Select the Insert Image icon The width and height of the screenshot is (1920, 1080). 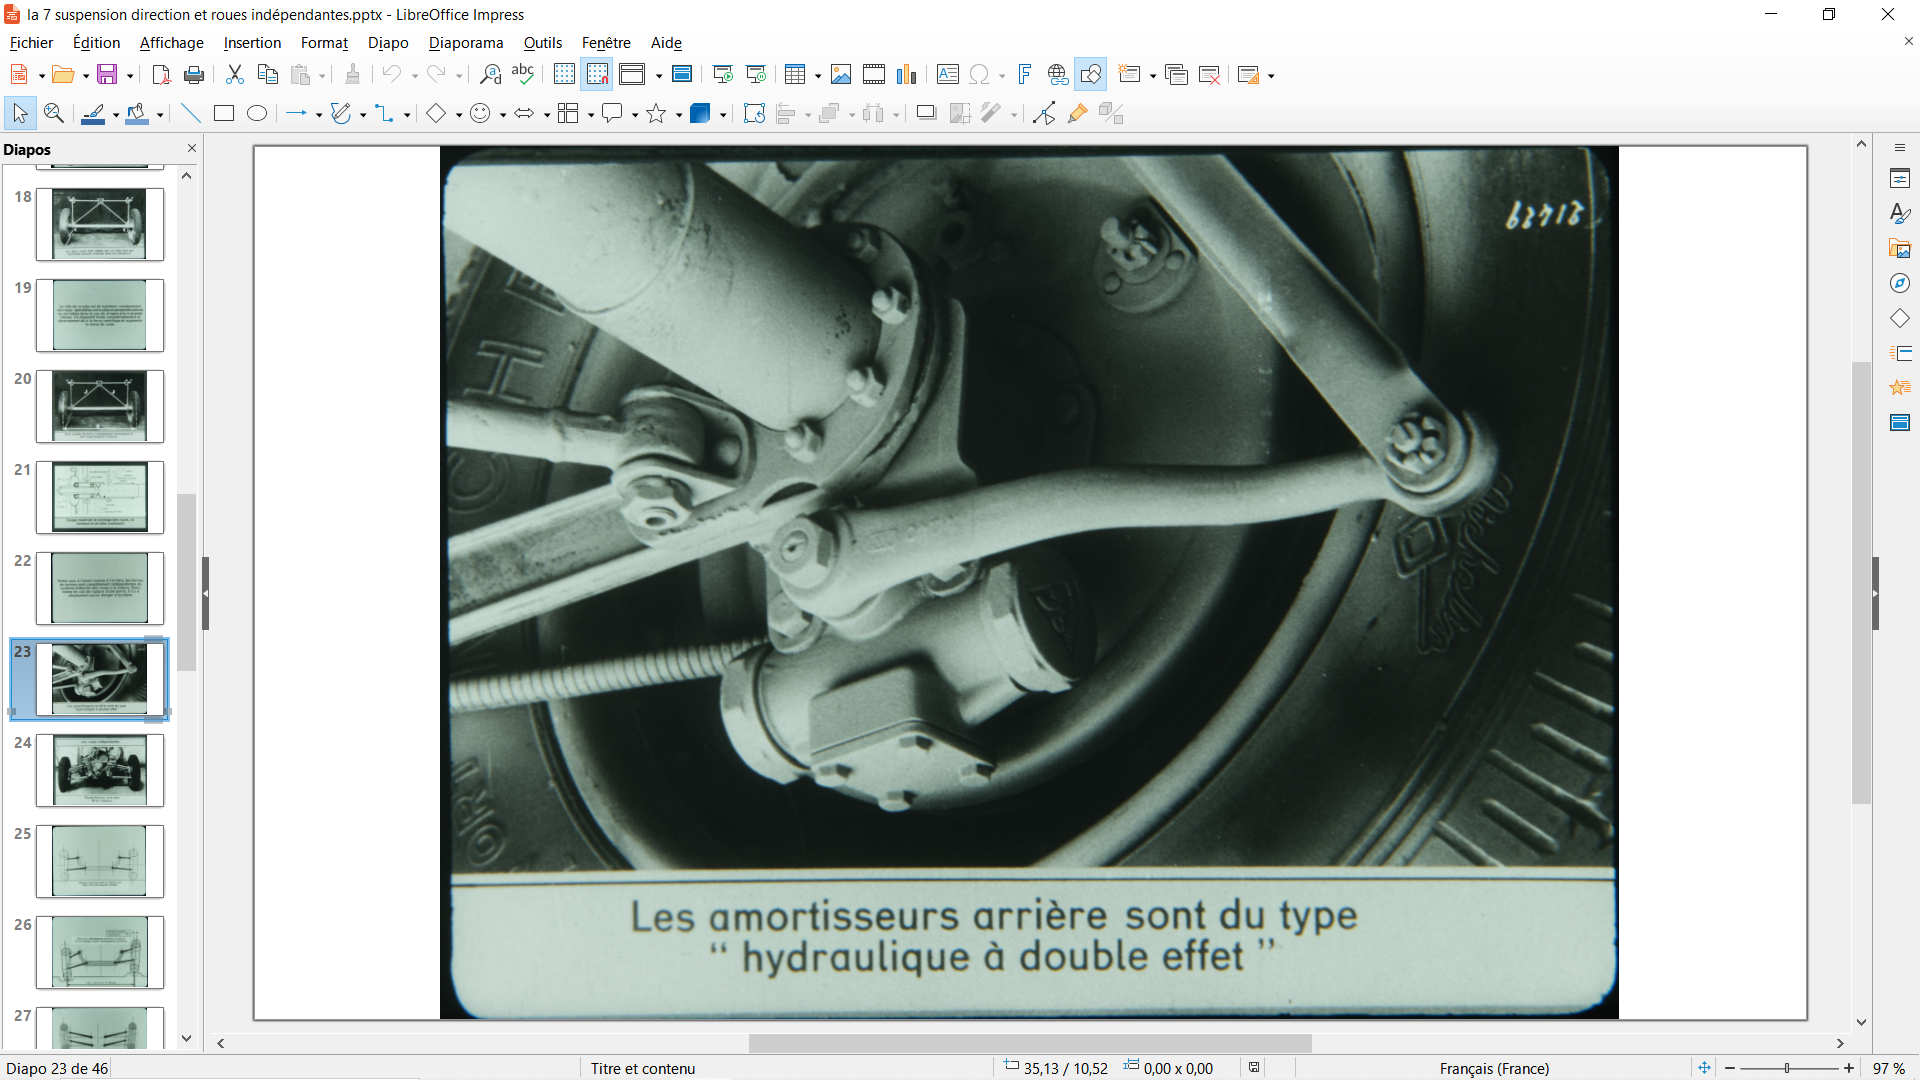point(841,75)
